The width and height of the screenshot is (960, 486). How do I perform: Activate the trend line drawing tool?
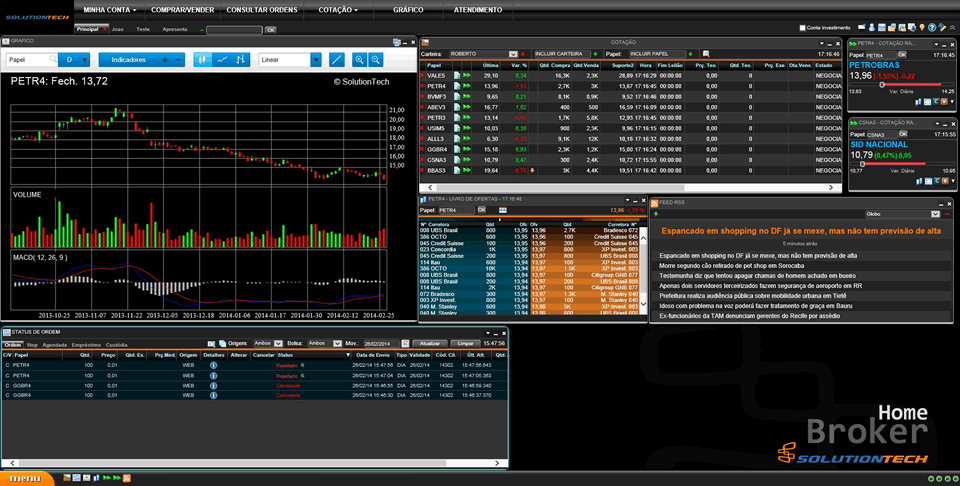[x=336, y=59]
